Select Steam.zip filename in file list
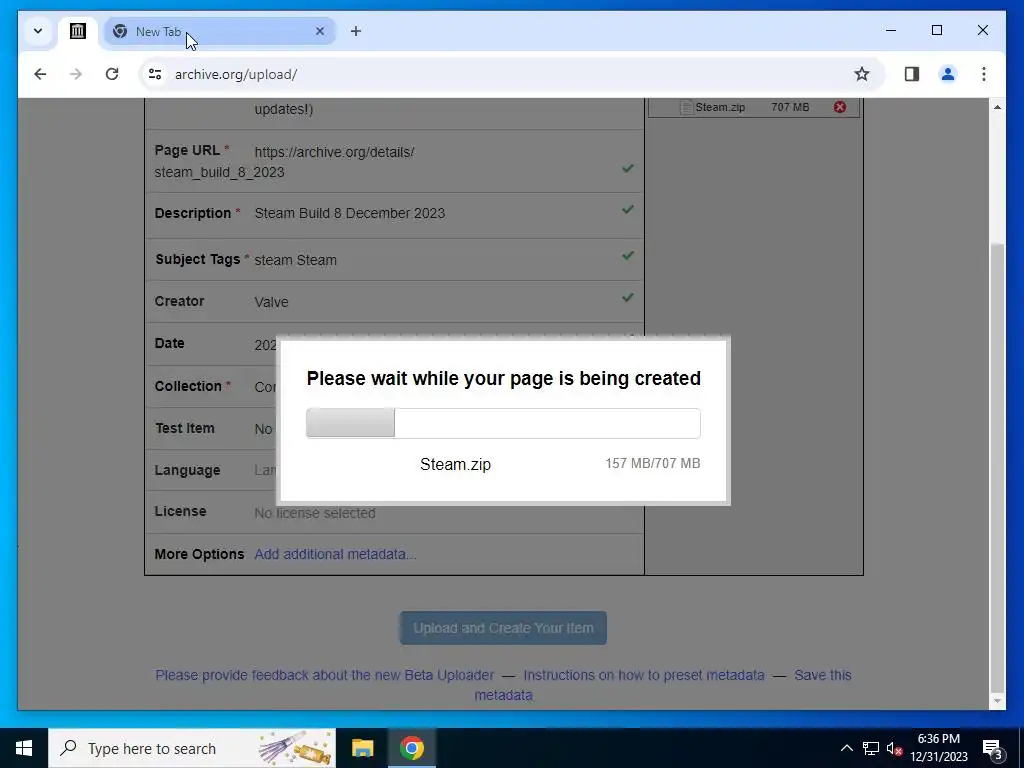 (x=720, y=107)
